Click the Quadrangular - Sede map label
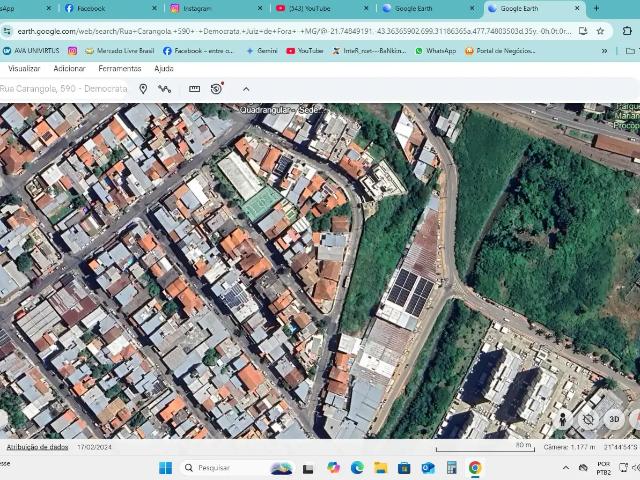The width and height of the screenshot is (640, 480). click(x=280, y=110)
